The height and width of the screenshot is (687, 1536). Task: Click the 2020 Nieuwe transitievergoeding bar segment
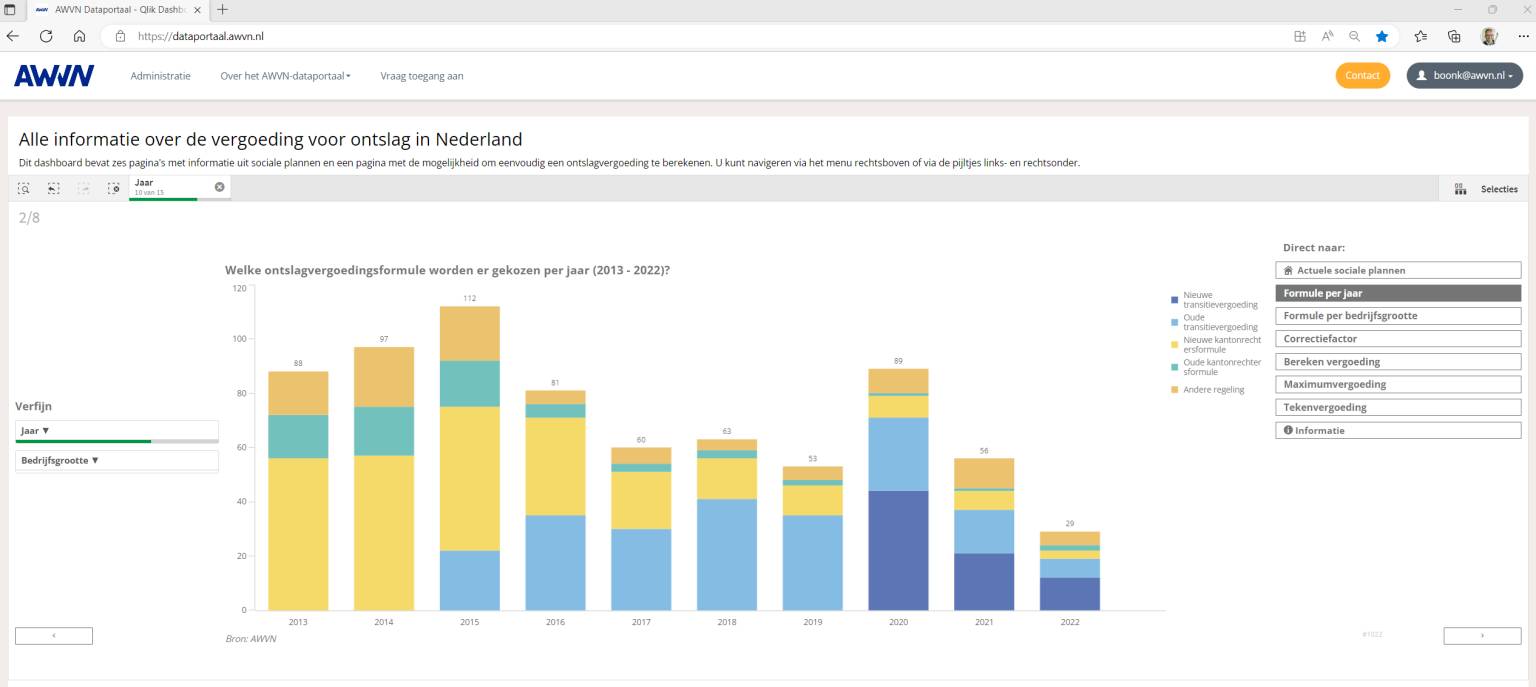click(x=898, y=550)
